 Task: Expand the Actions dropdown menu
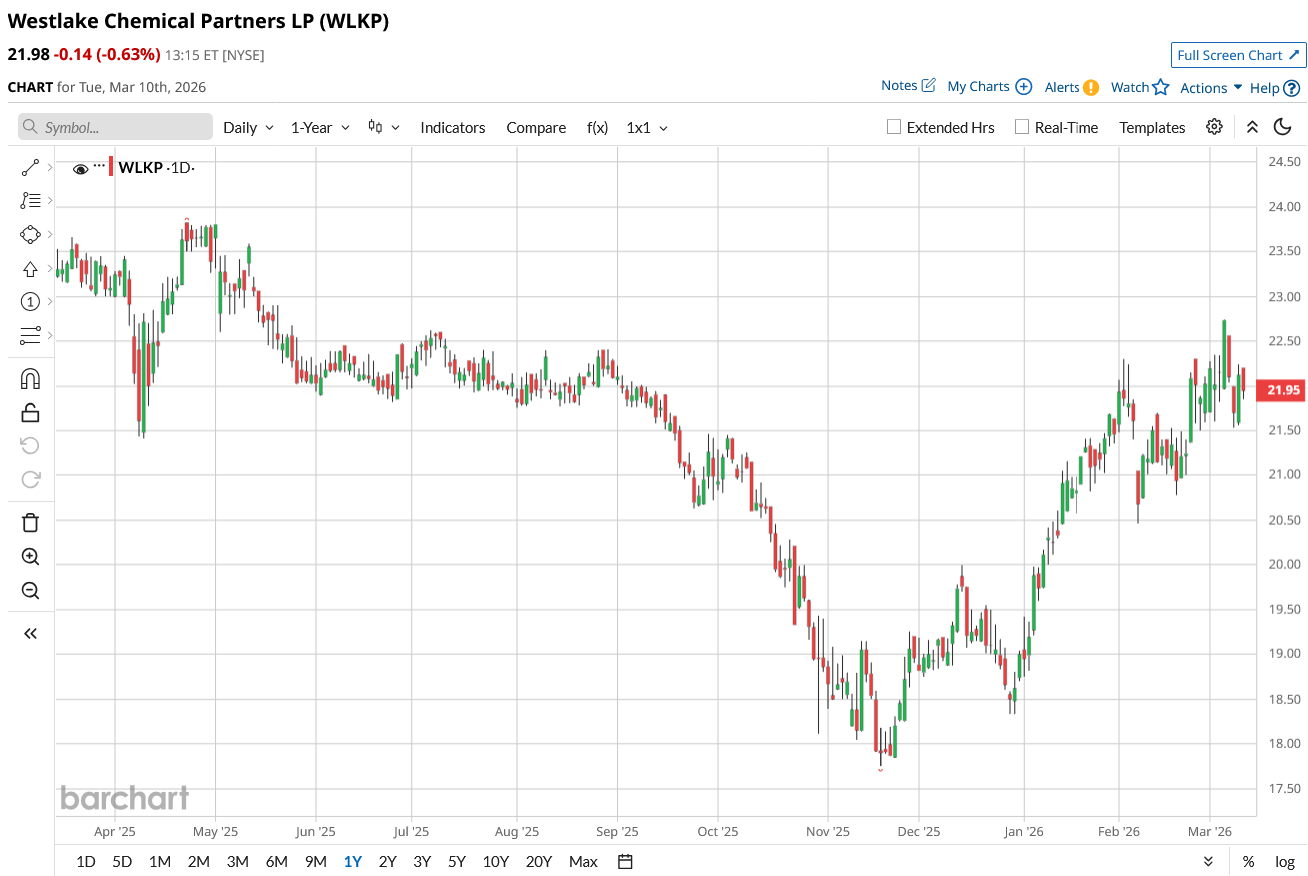point(1211,88)
